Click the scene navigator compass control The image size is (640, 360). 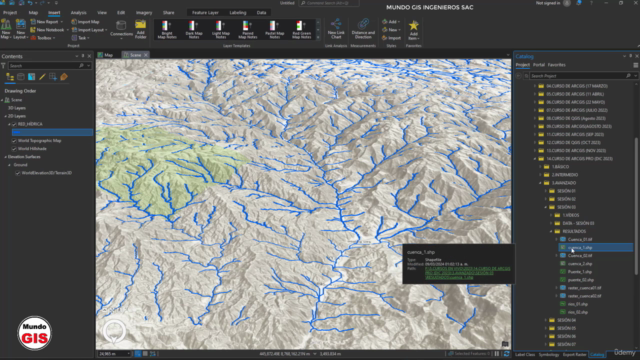tap(114, 331)
